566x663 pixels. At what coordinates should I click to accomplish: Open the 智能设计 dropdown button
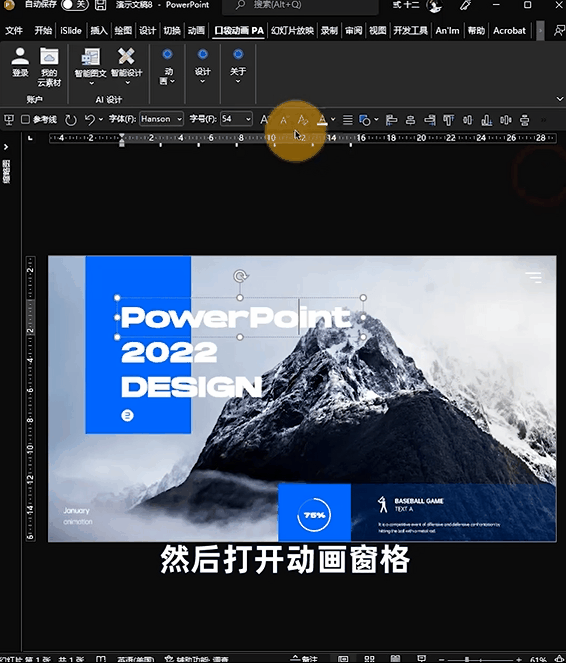(126, 67)
